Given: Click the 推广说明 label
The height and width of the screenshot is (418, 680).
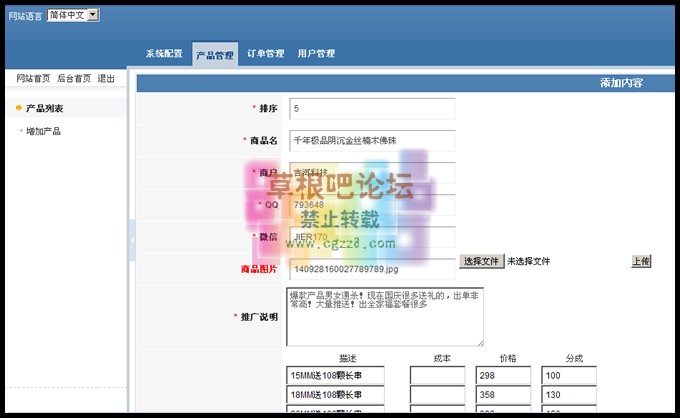Looking at the screenshot, I should (x=259, y=317).
